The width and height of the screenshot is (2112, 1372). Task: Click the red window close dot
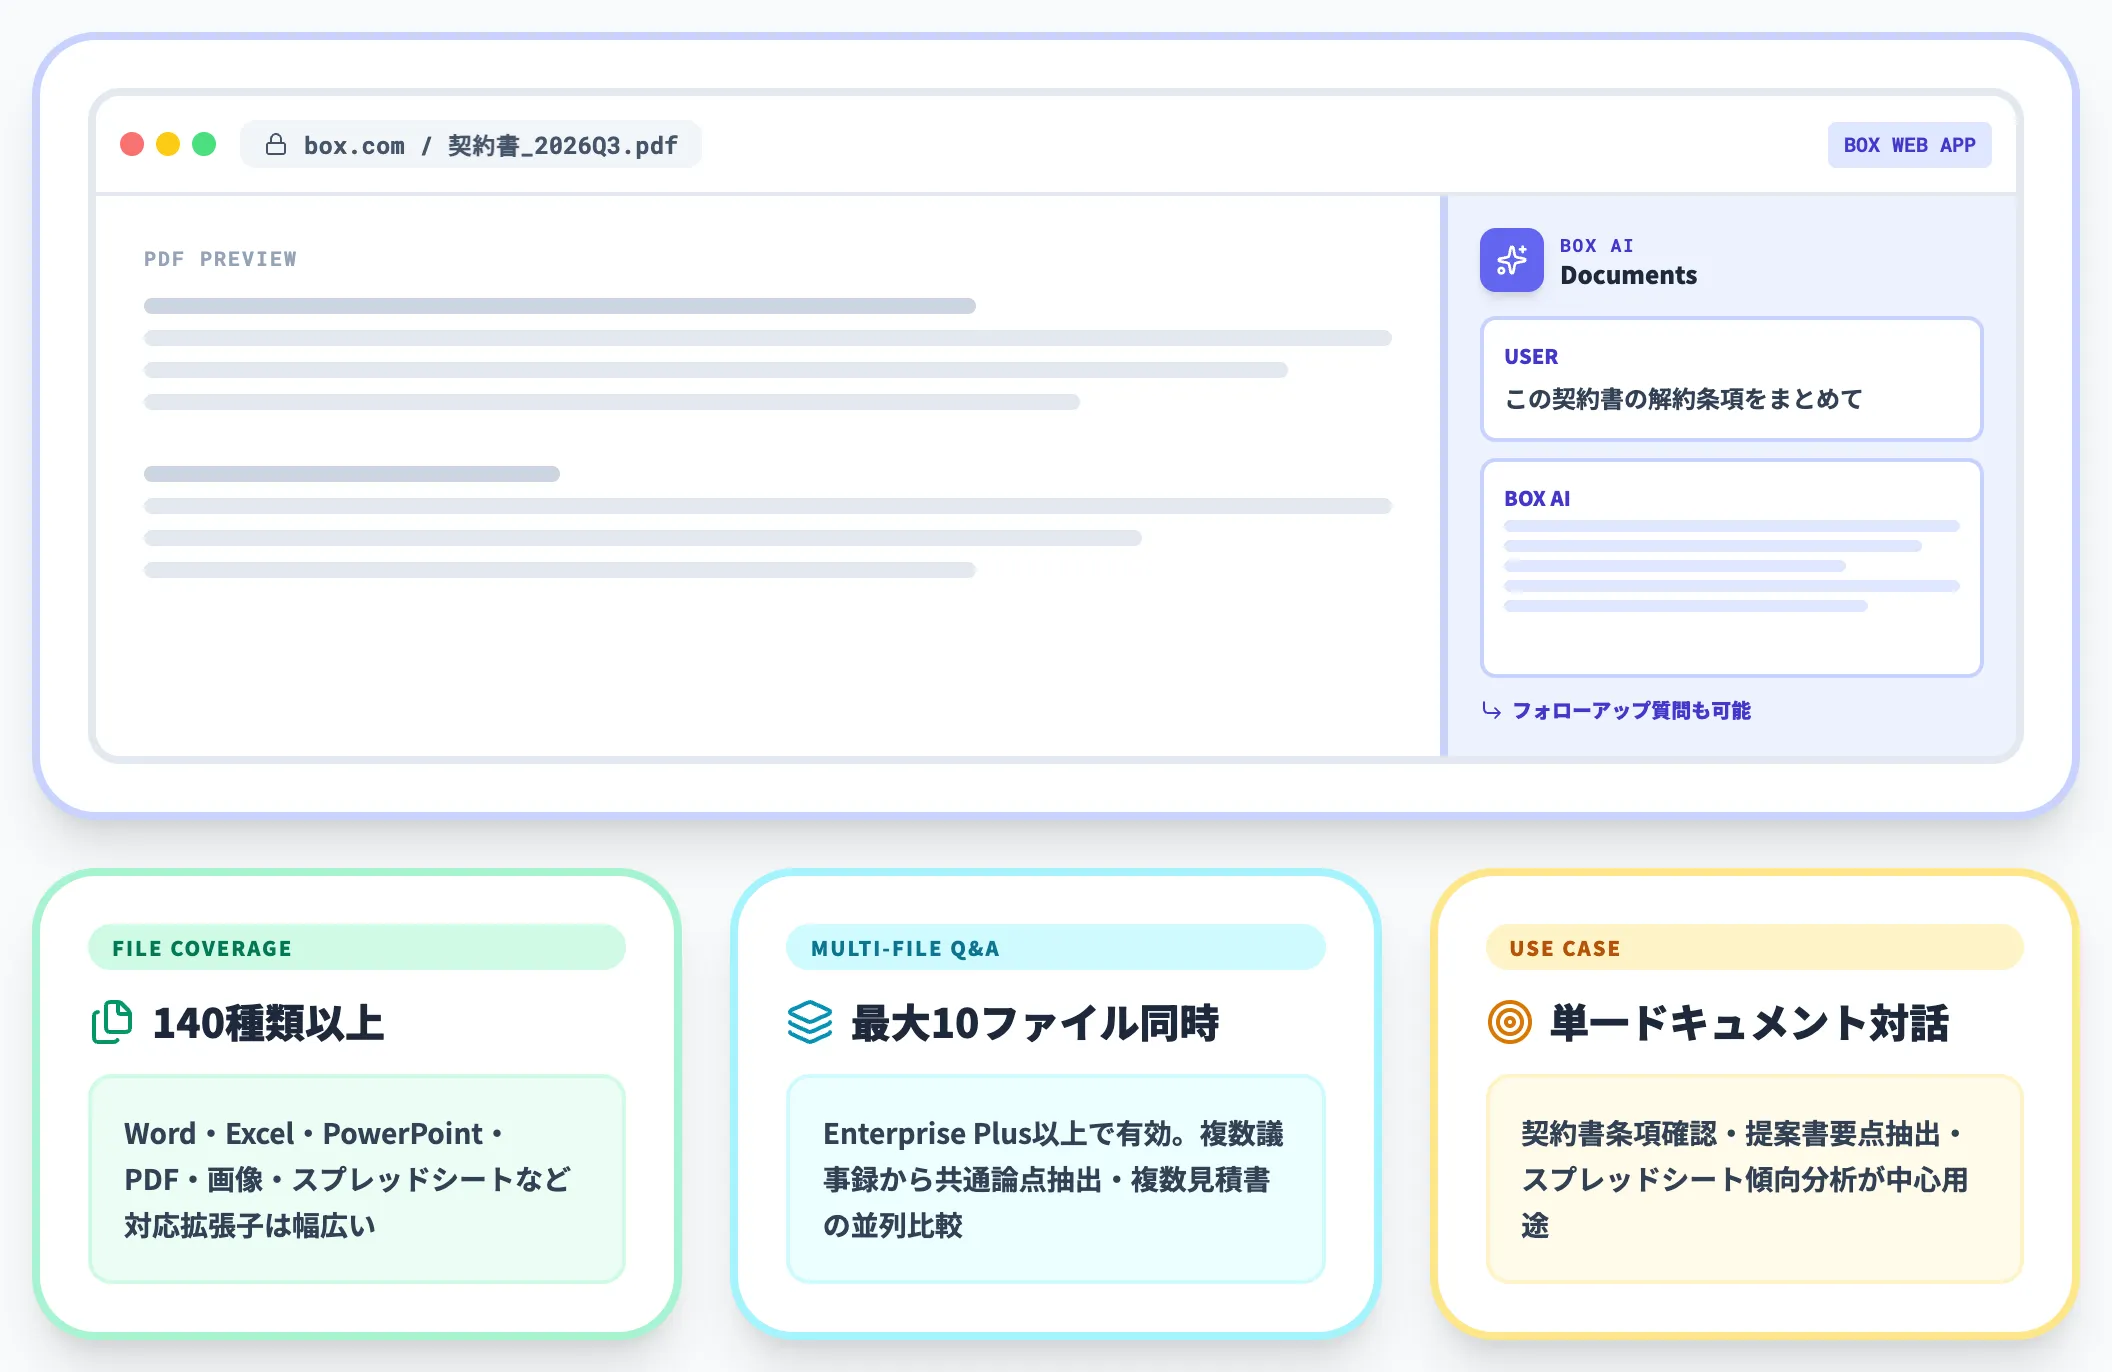tap(132, 144)
